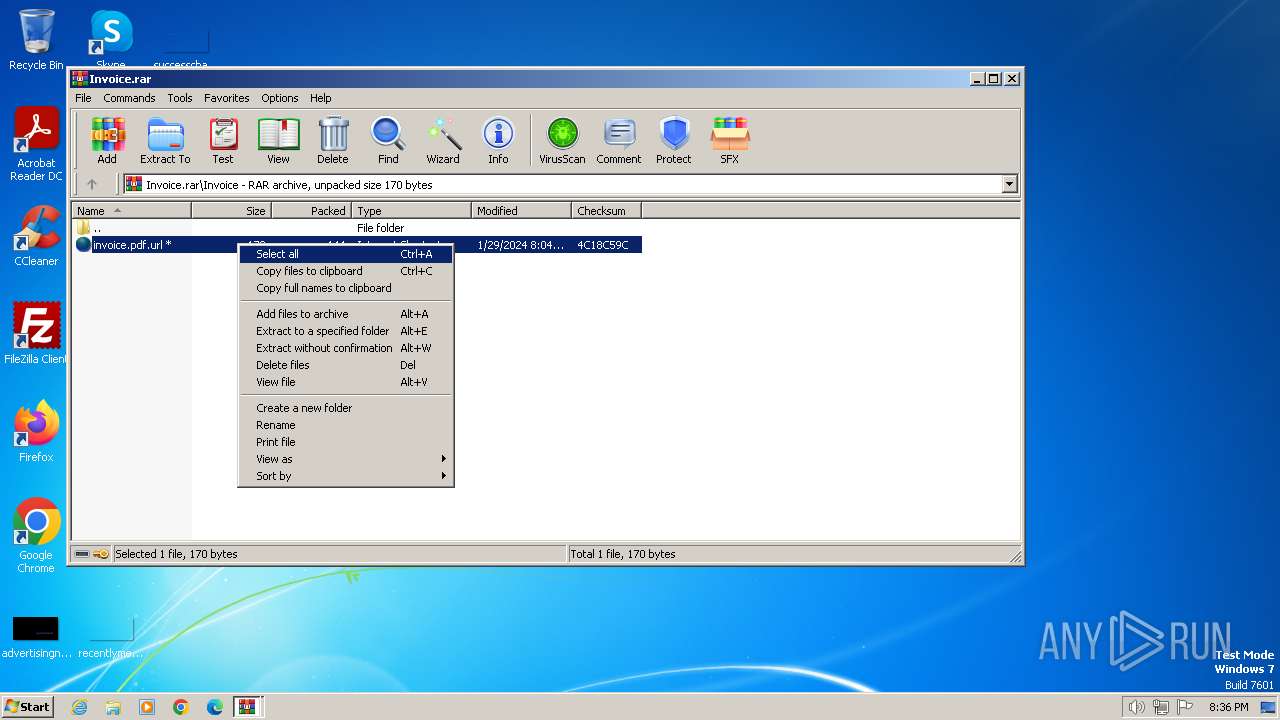This screenshot has width=1280, height=720.
Task: Choose Create a new folder
Action: 346,408
